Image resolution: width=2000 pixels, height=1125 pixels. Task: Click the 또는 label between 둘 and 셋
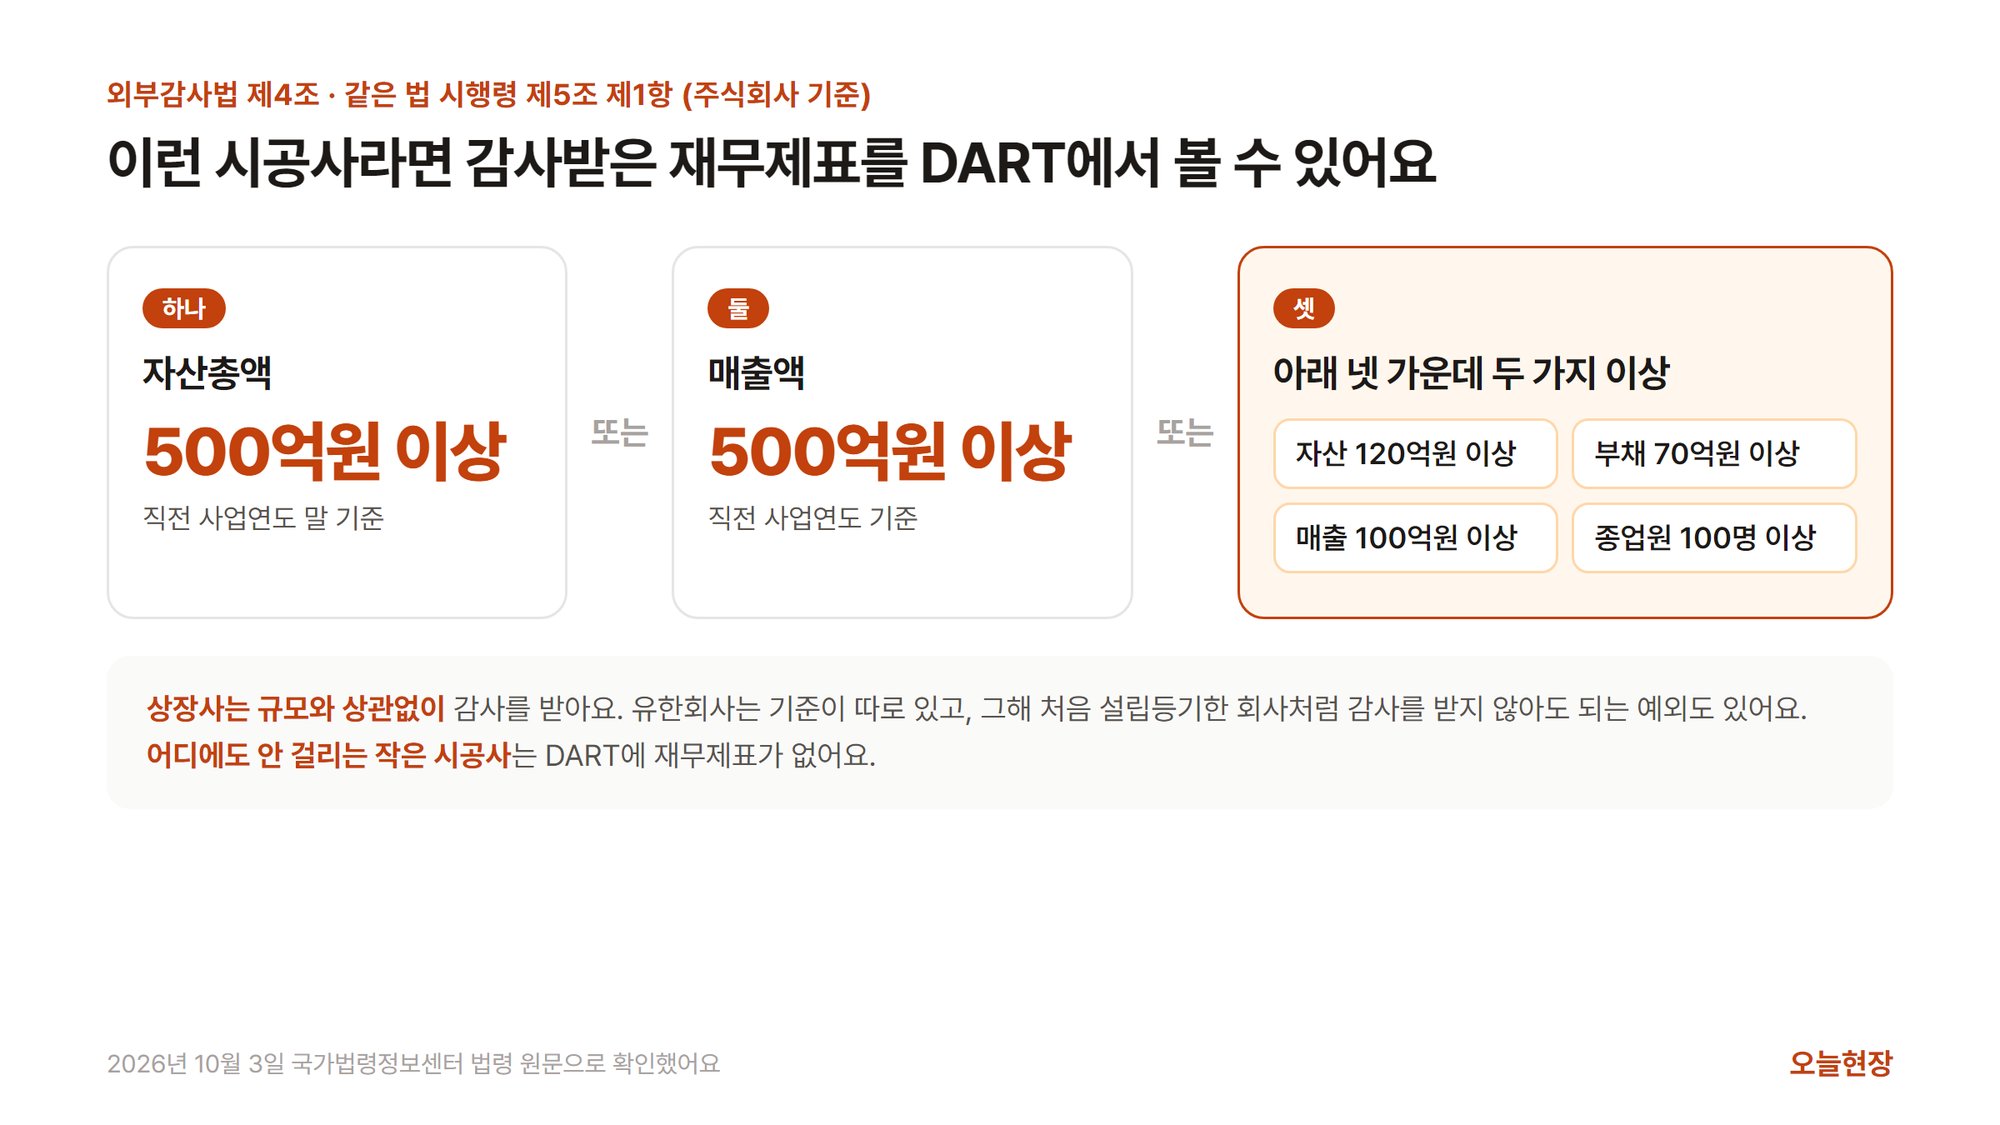(1185, 432)
